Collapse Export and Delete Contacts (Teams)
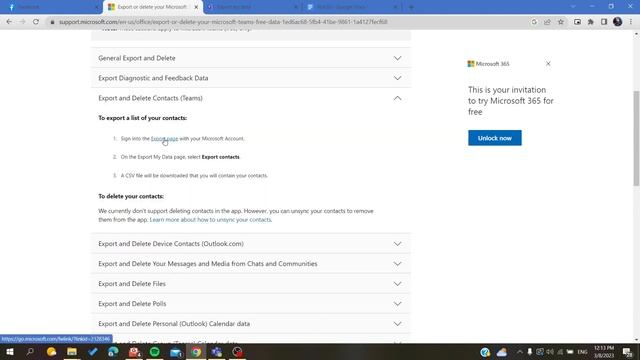Image resolution: width=640 pixels, height=360 pixels. [x=251, y=98]
